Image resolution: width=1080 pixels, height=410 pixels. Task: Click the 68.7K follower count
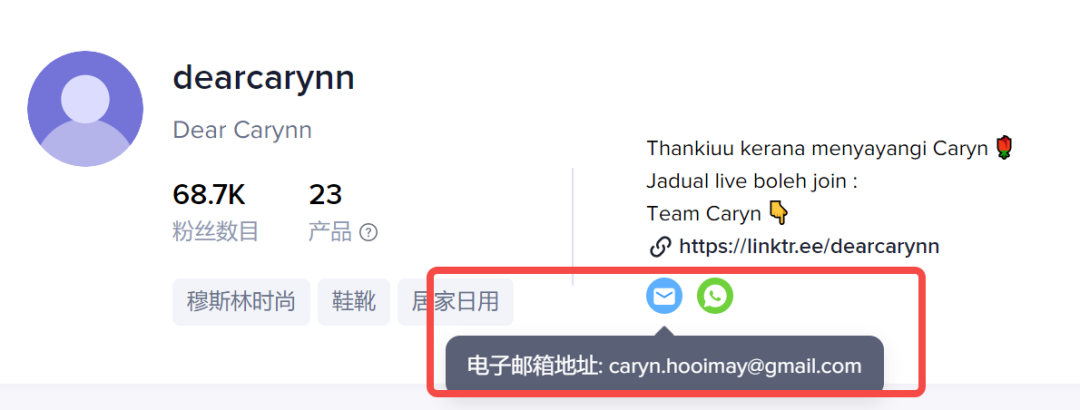point(209,195)
